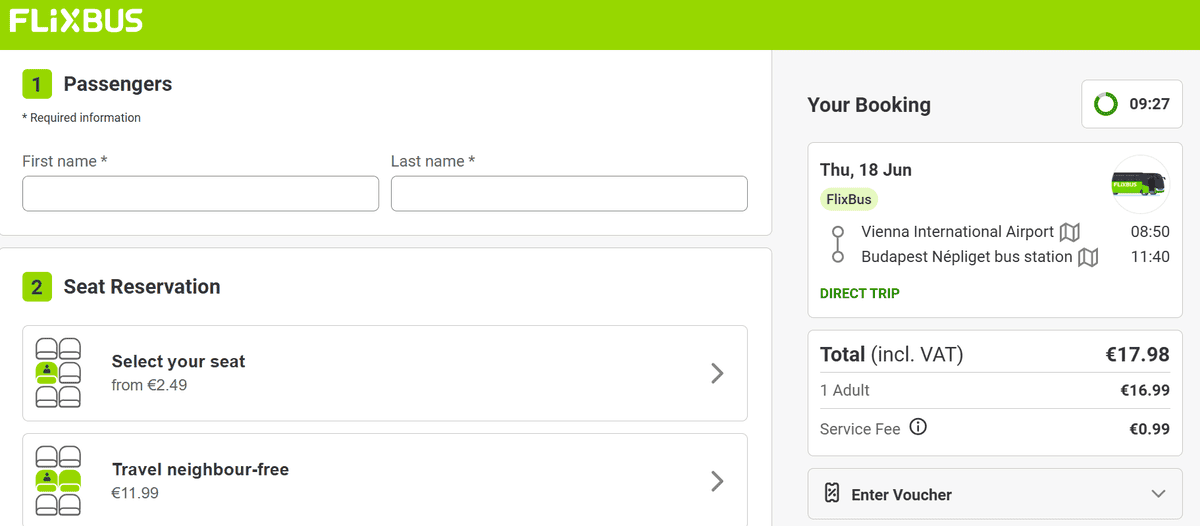Open map for Vienna International Airport

(1070, 232)
